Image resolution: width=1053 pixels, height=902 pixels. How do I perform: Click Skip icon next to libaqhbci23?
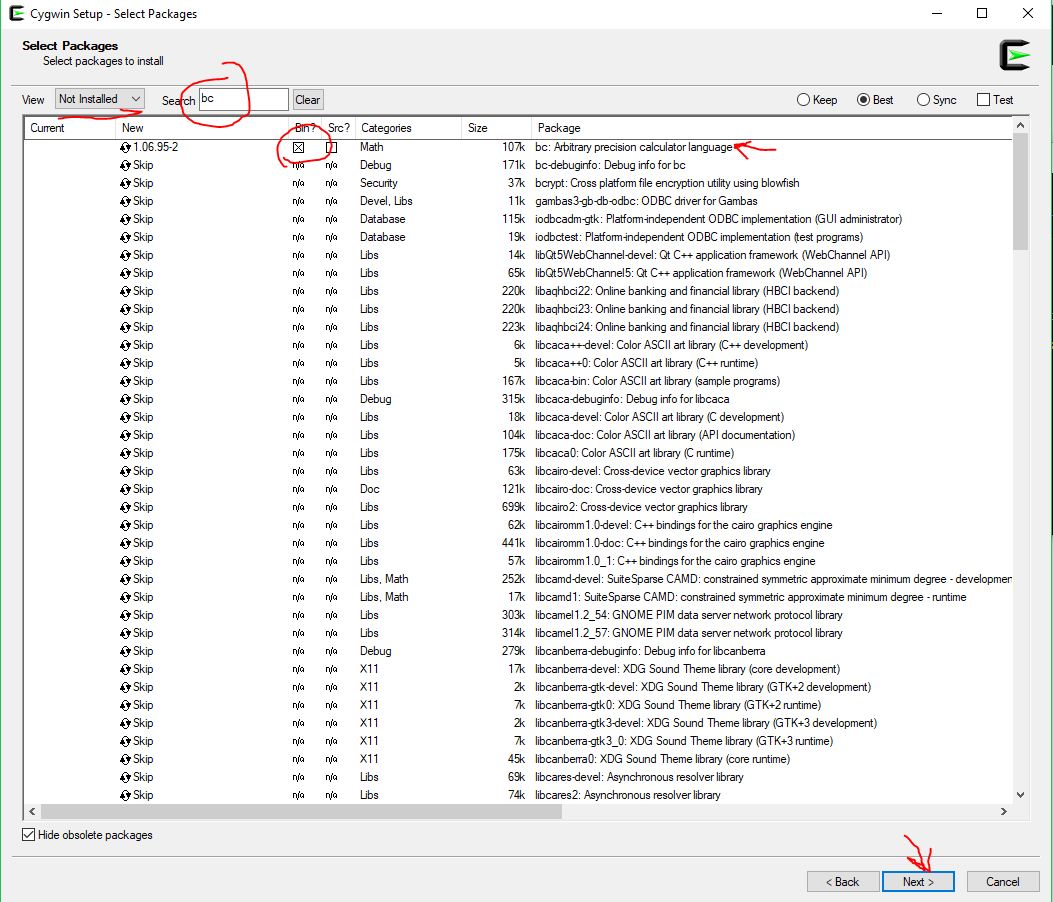click(125, 310)
